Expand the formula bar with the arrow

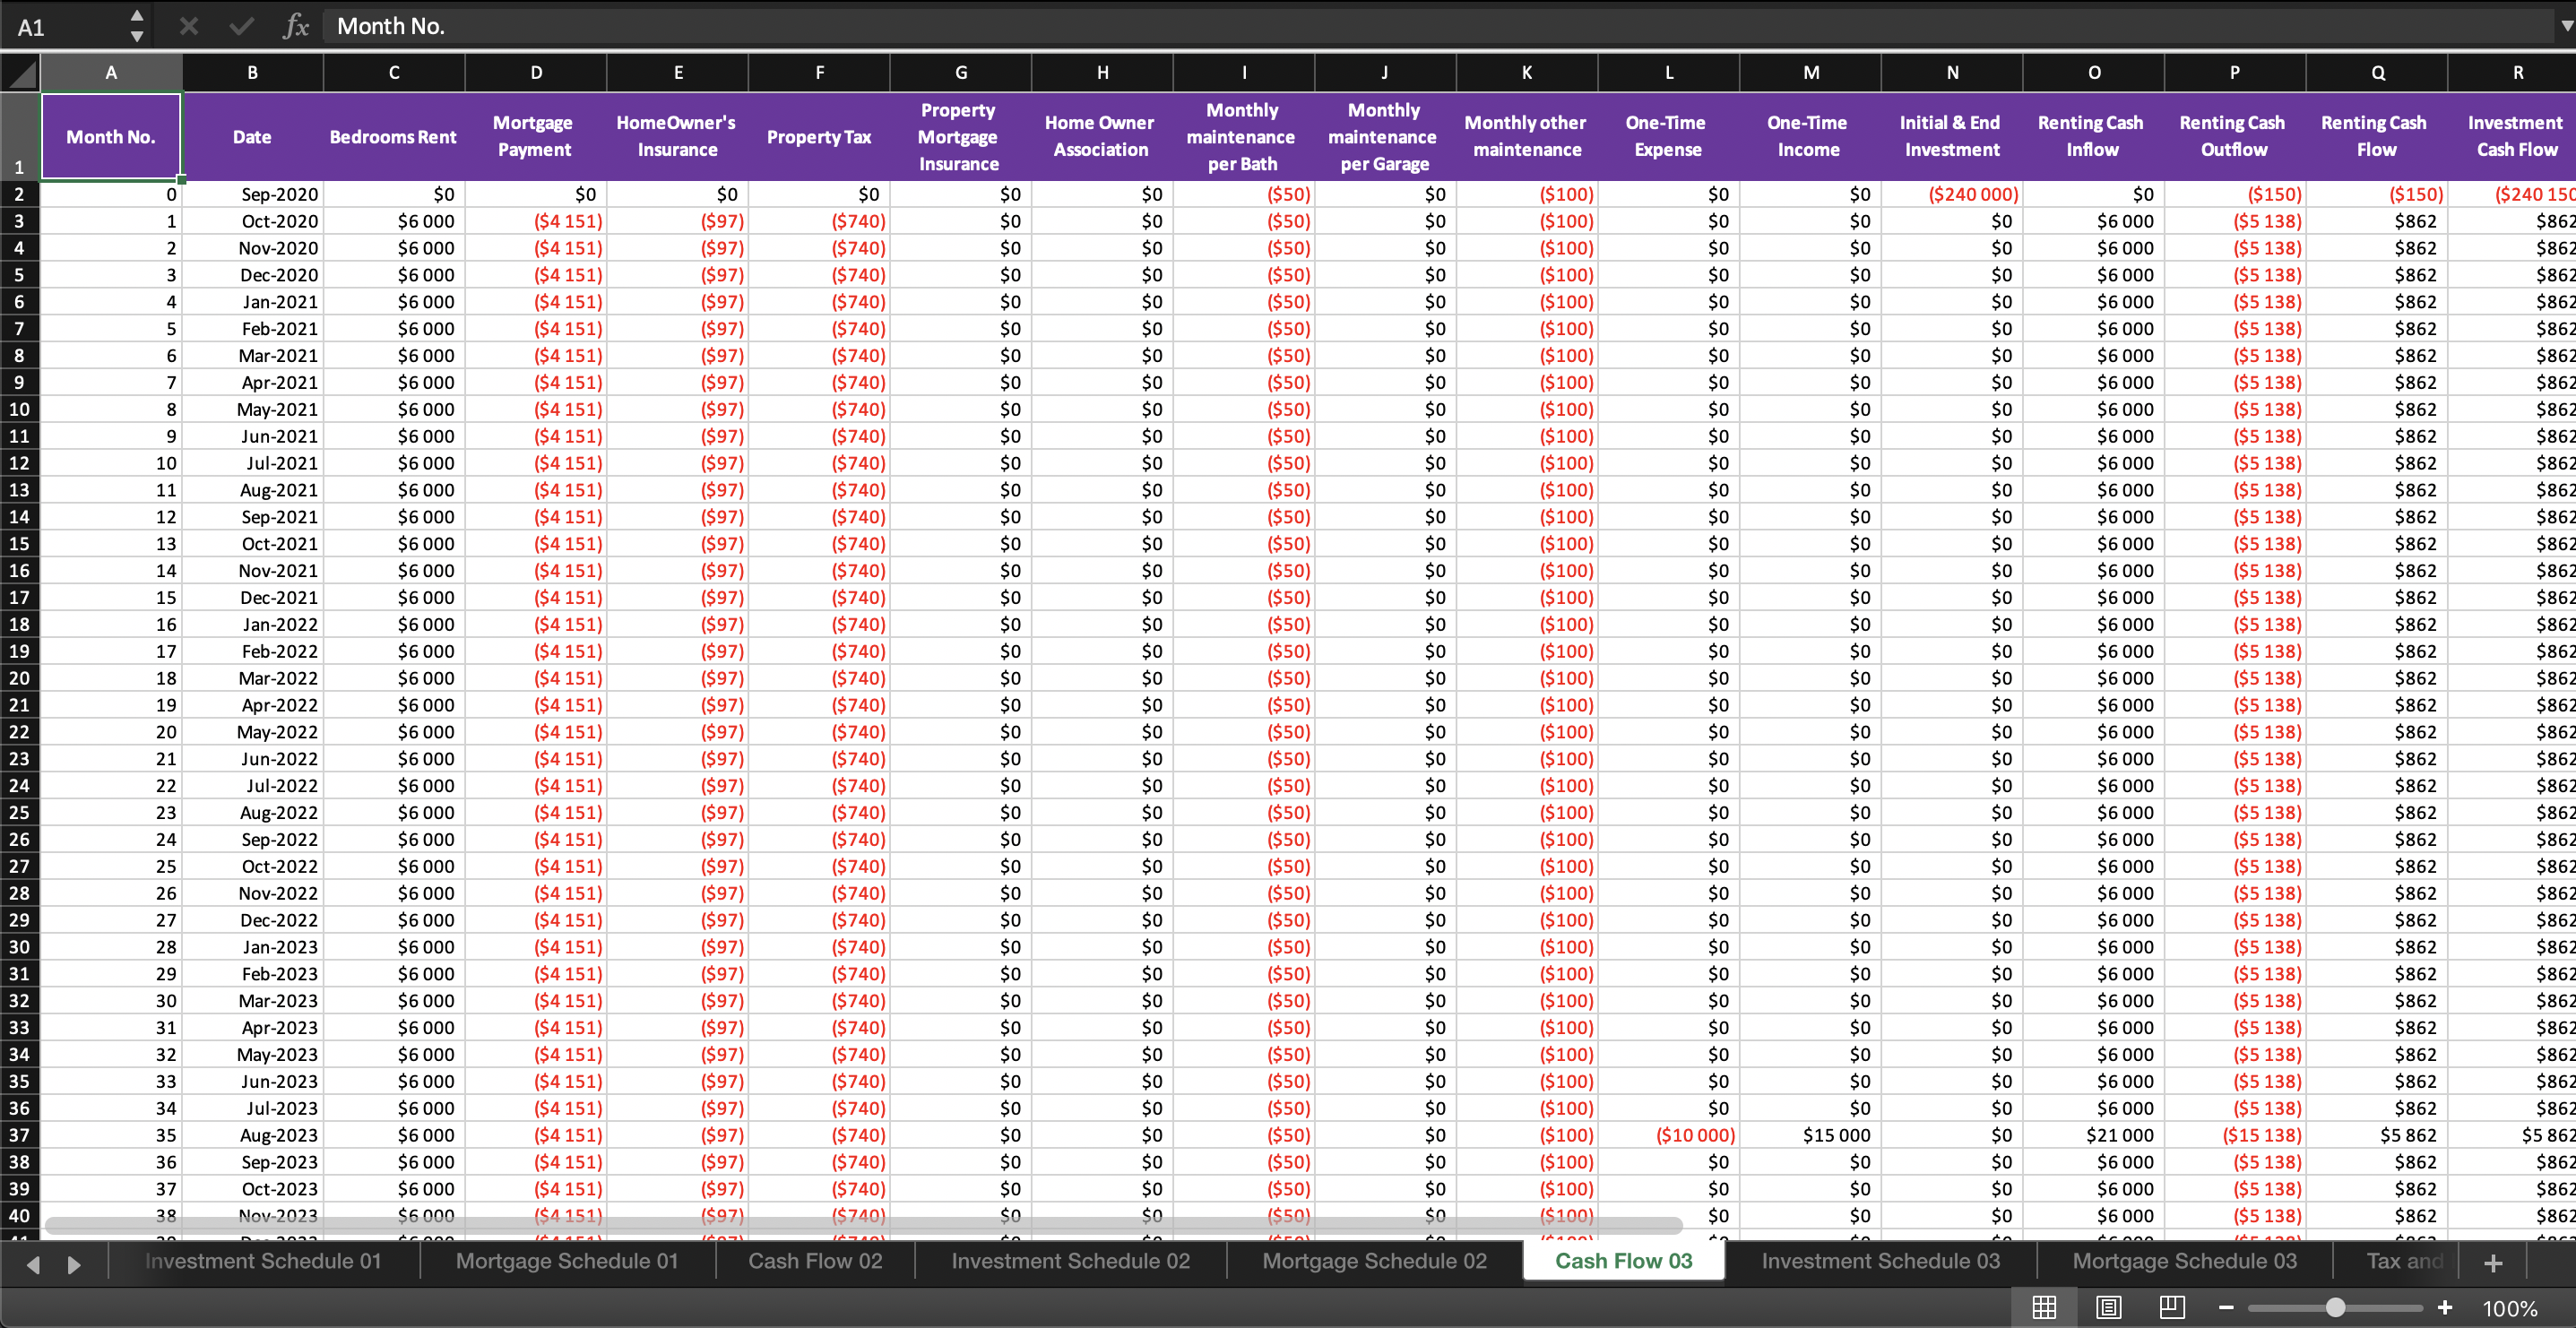click(2565, 26)
